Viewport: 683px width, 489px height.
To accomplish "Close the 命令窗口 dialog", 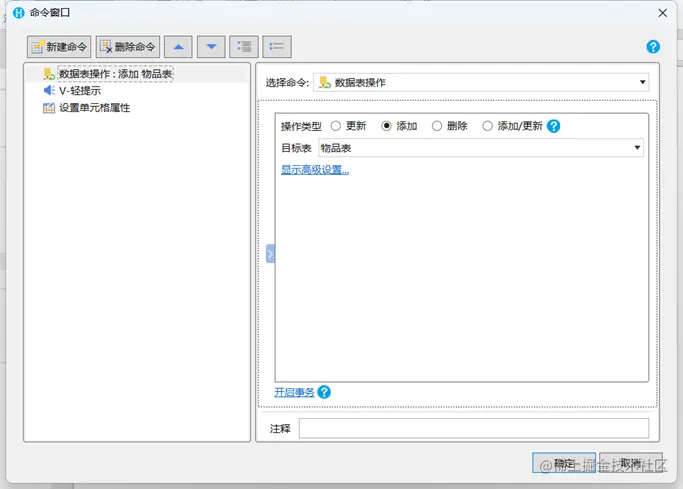I will 663,13.
